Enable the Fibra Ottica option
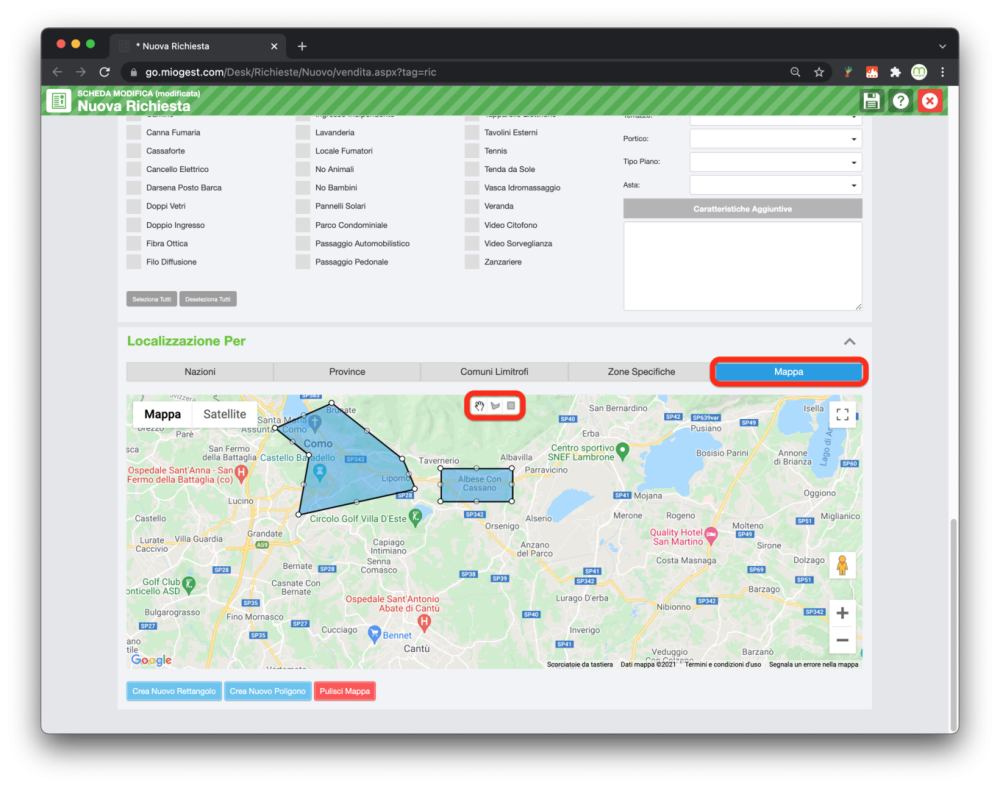1000x788 pixels. point(133,244)
